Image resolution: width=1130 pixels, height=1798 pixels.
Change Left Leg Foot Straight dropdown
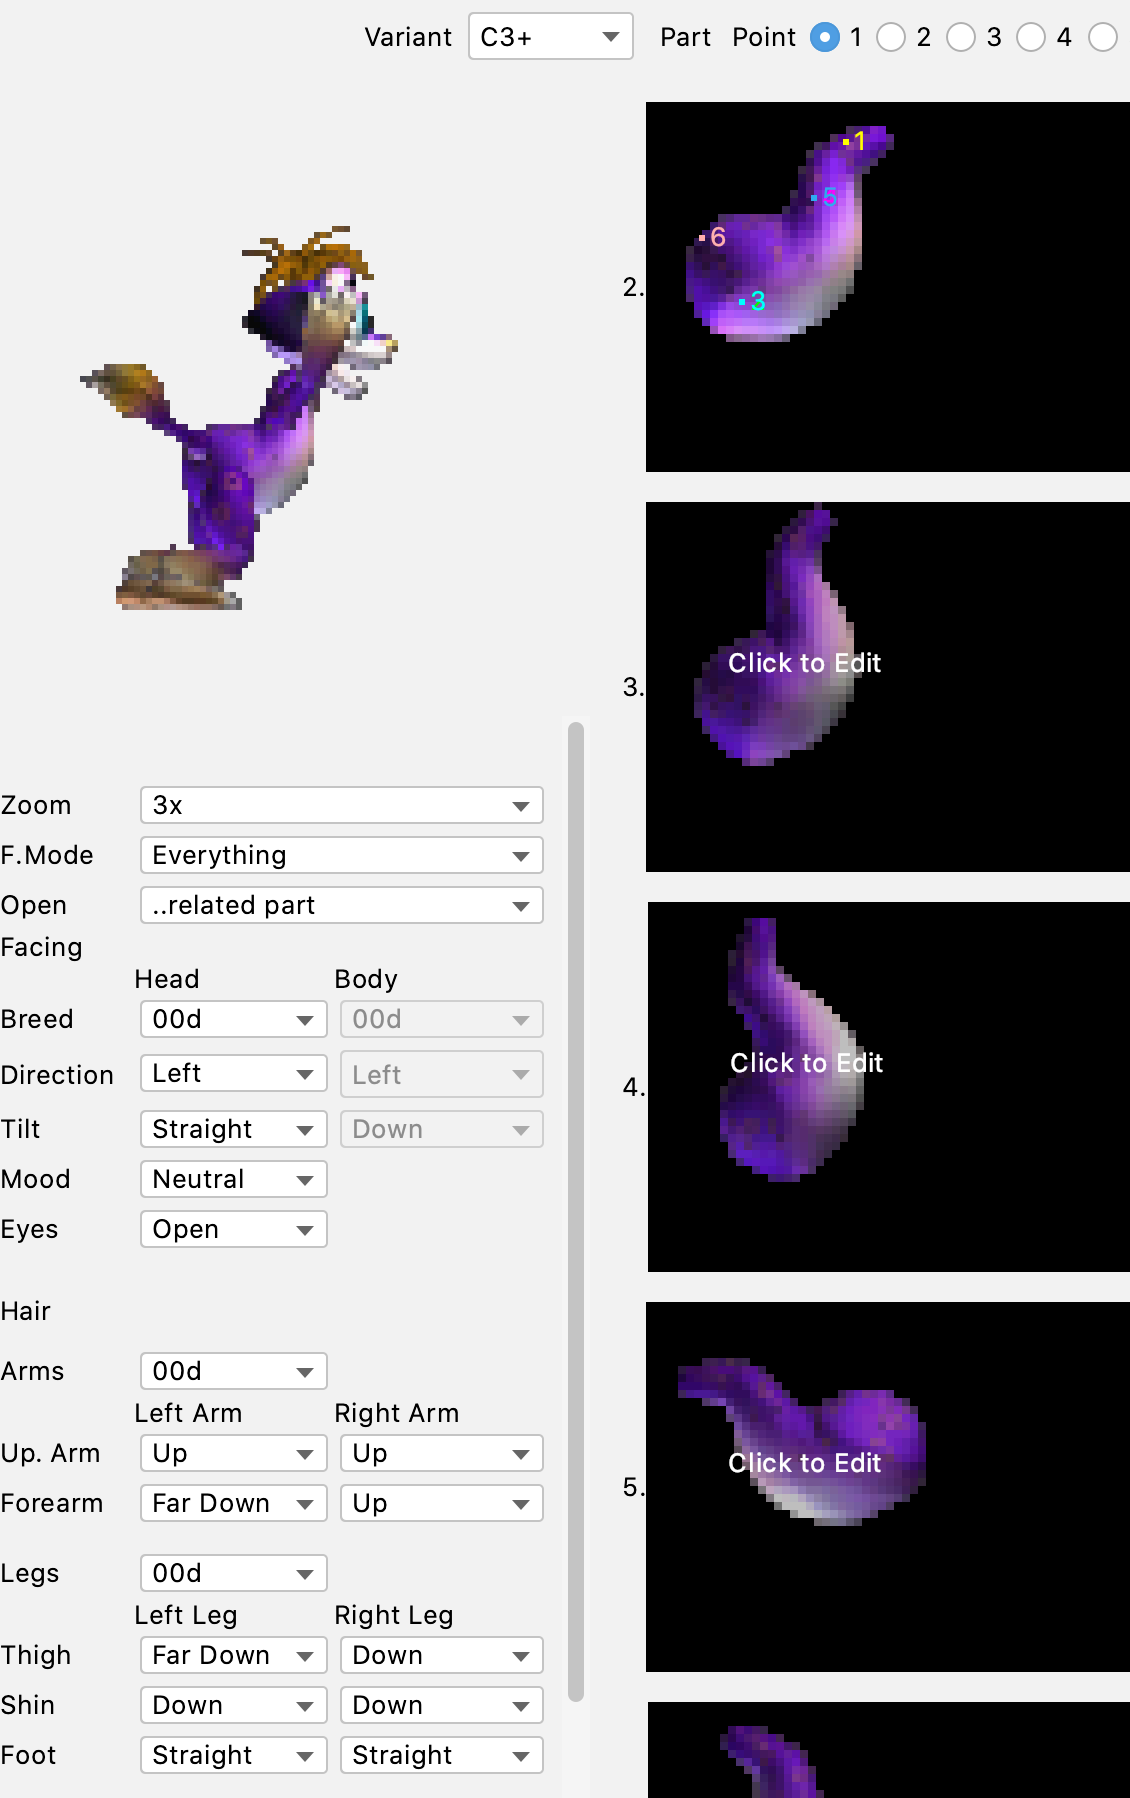(x=234, y=1755)
